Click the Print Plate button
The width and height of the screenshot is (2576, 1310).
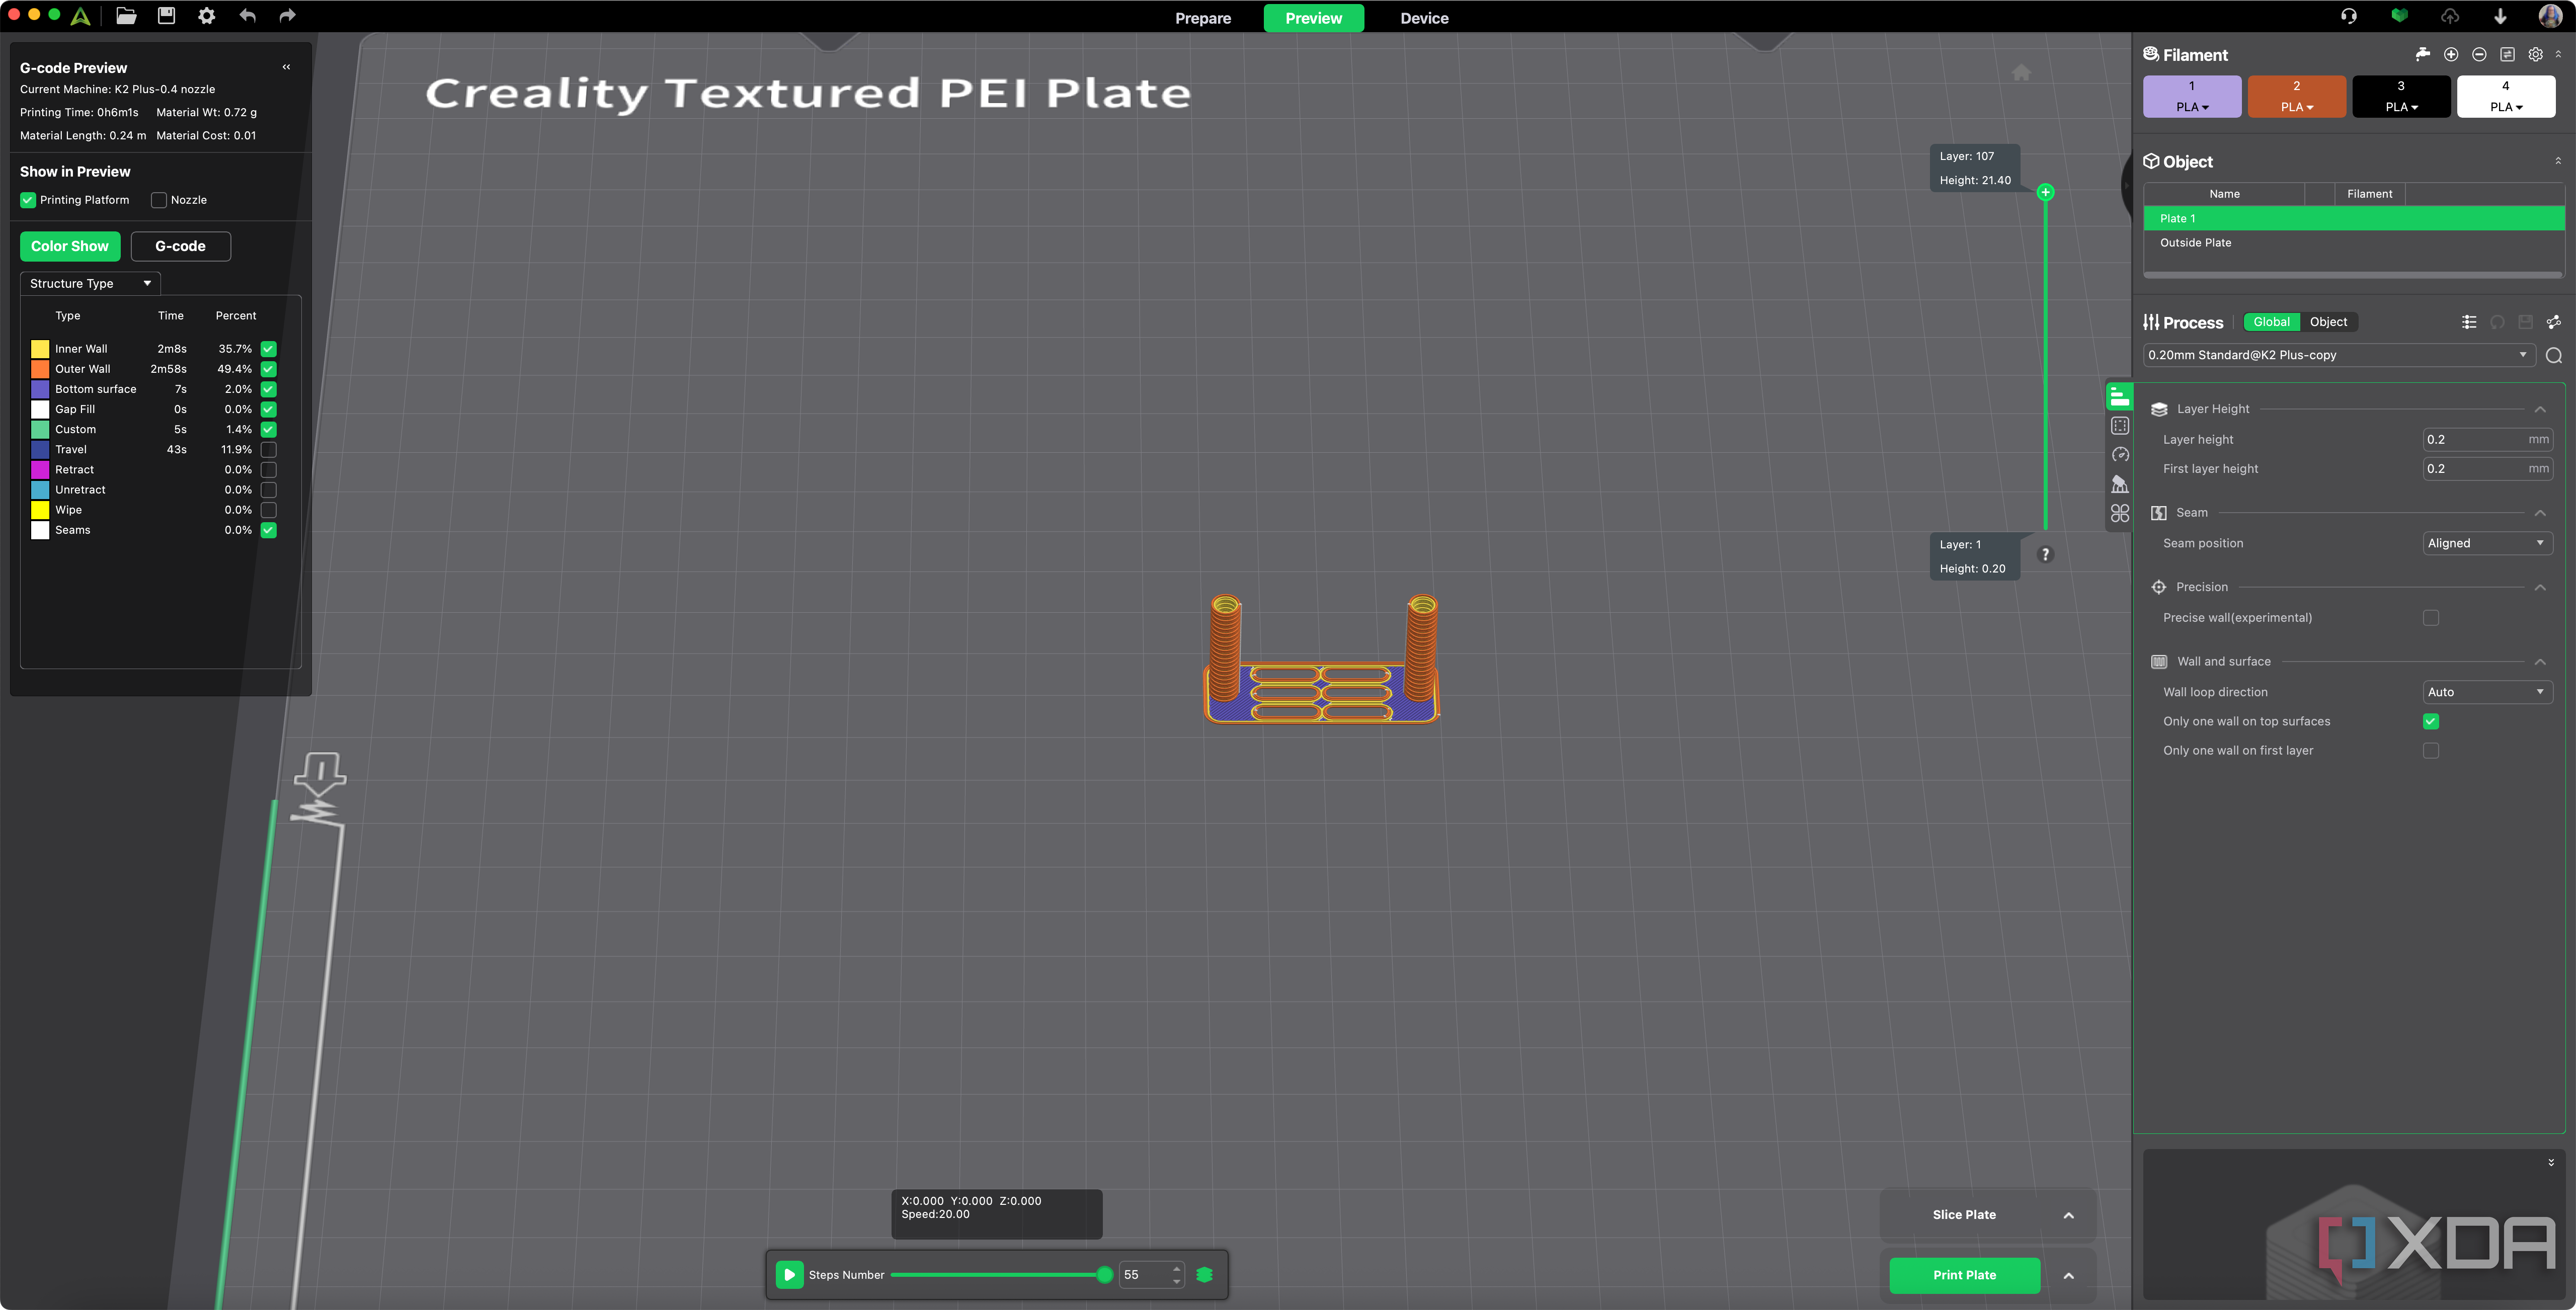click(1963, 1275)
